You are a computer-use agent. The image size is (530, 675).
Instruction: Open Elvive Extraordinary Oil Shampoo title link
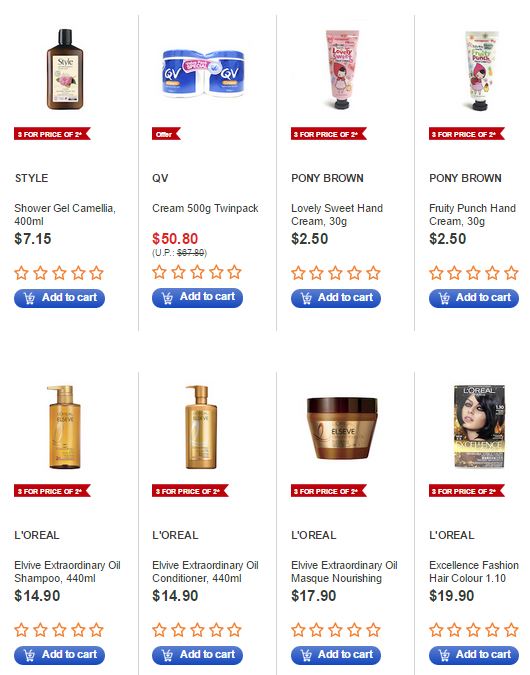[x=67, y=571]
